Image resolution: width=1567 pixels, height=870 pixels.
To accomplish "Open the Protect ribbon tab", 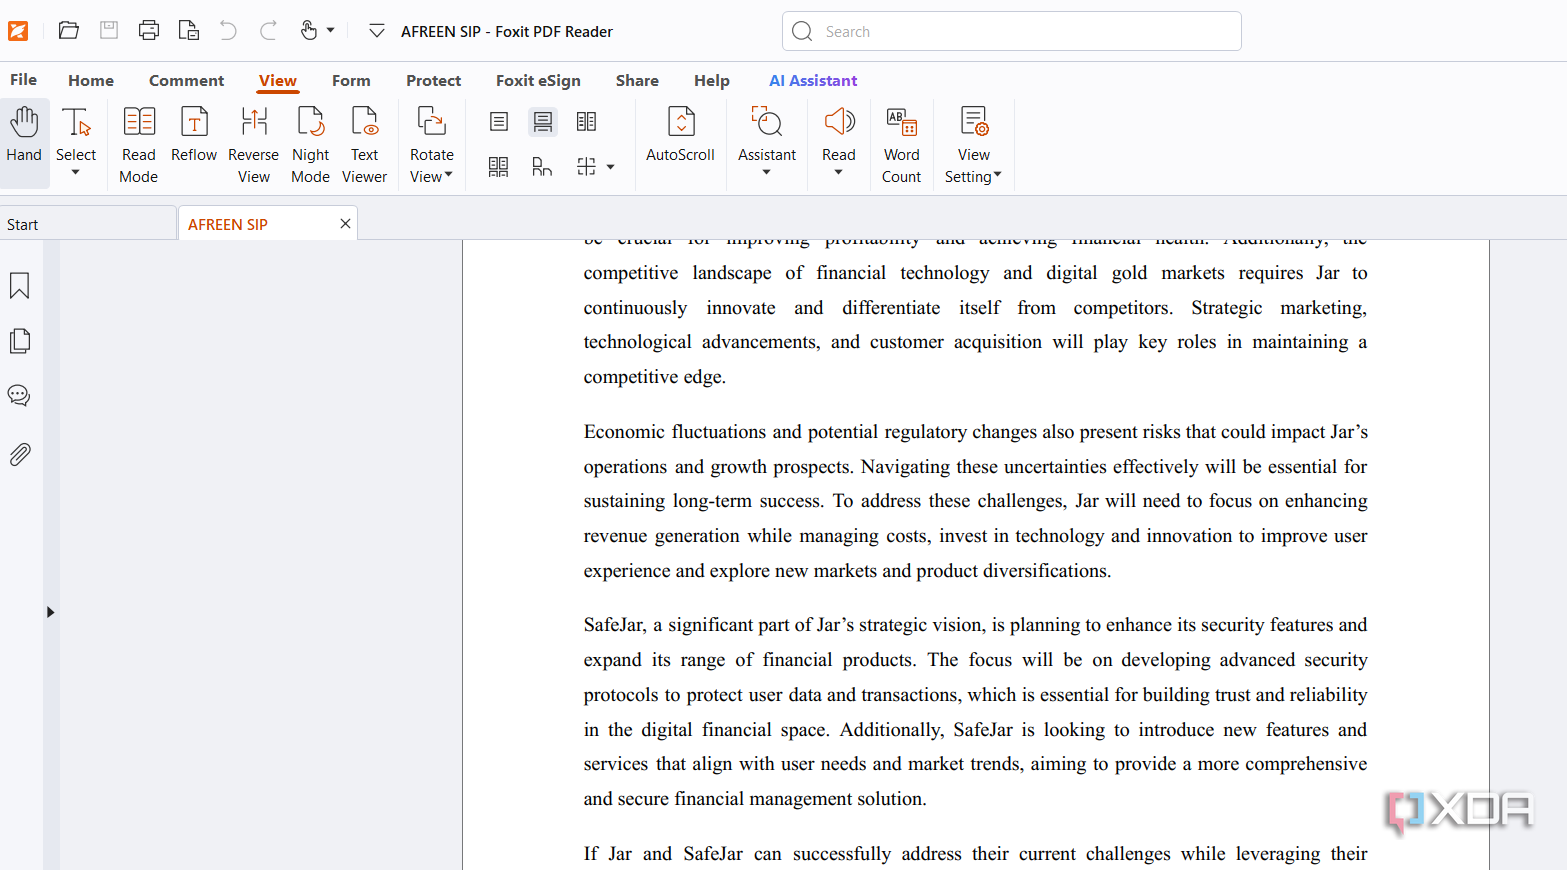I will pos(433,81).
